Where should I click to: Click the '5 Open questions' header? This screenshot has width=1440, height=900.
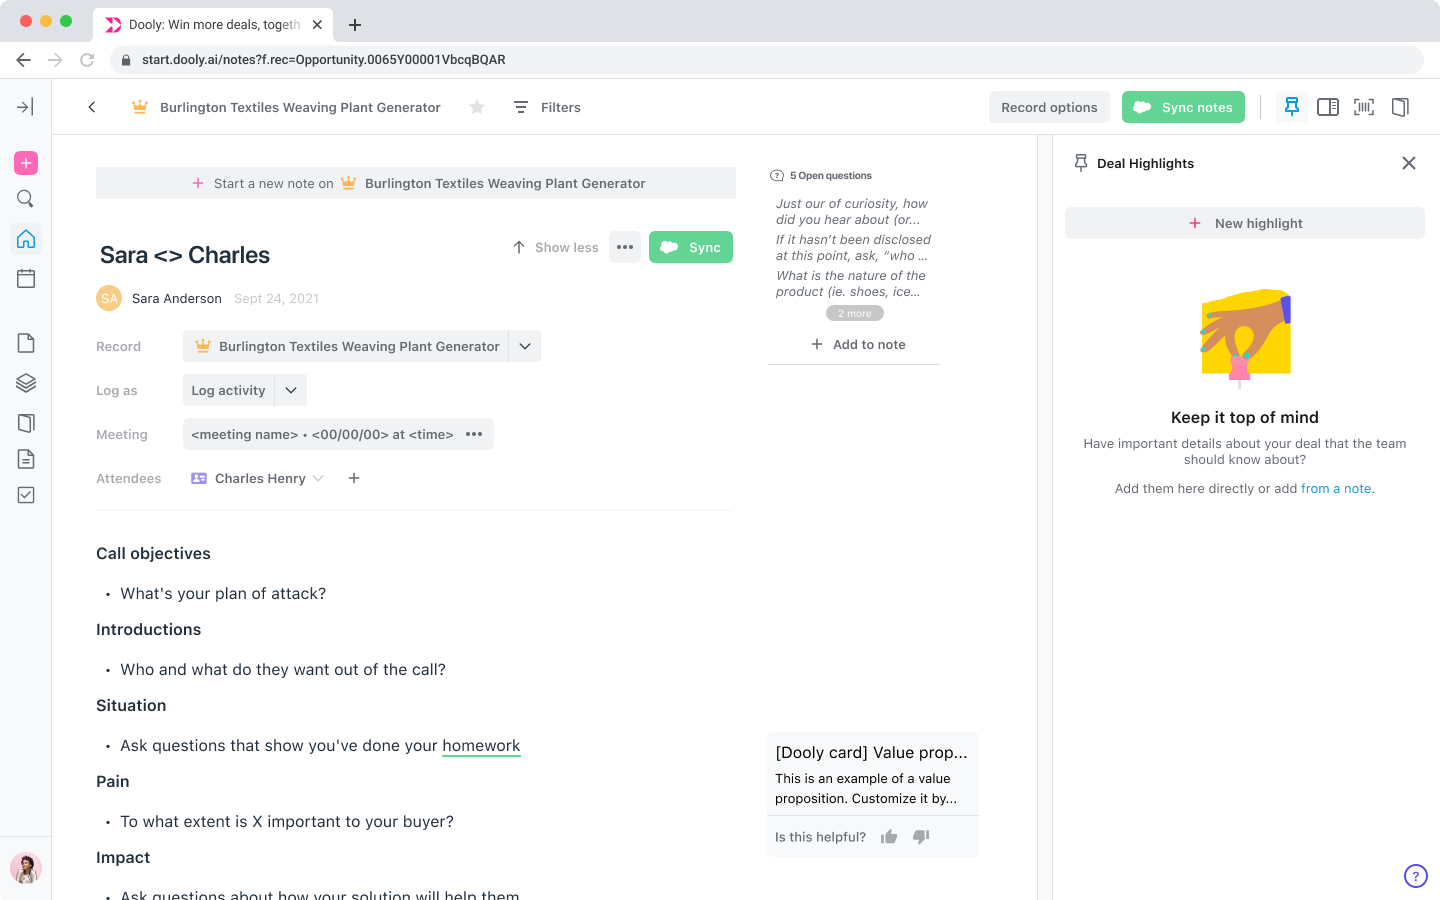[821, 175]
